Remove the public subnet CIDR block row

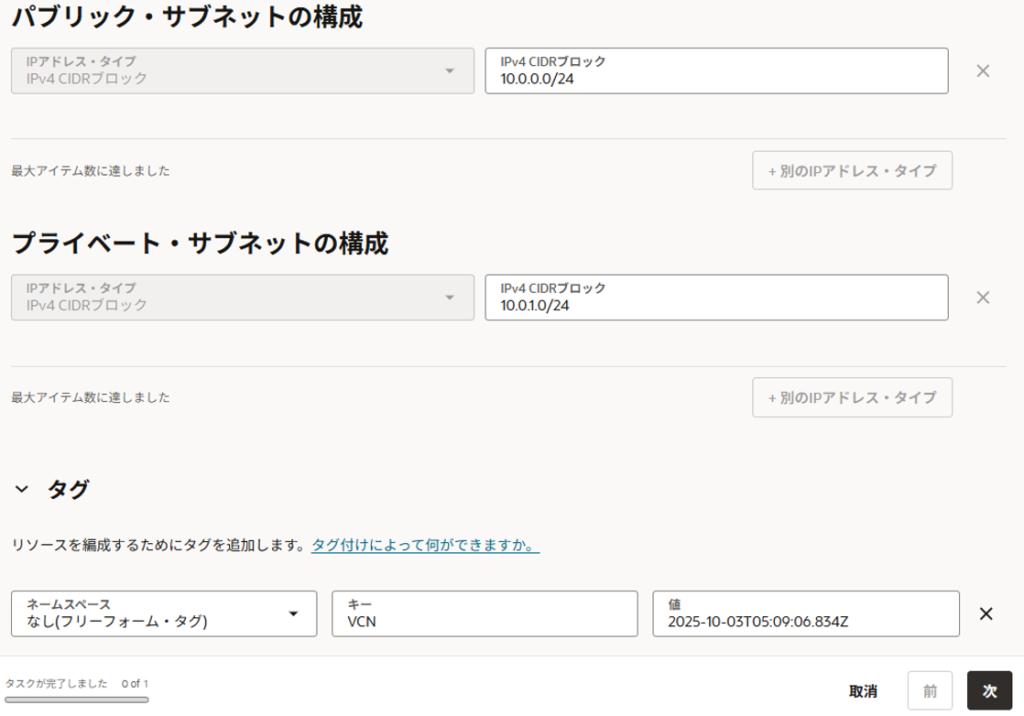click(x=982, y=71)
